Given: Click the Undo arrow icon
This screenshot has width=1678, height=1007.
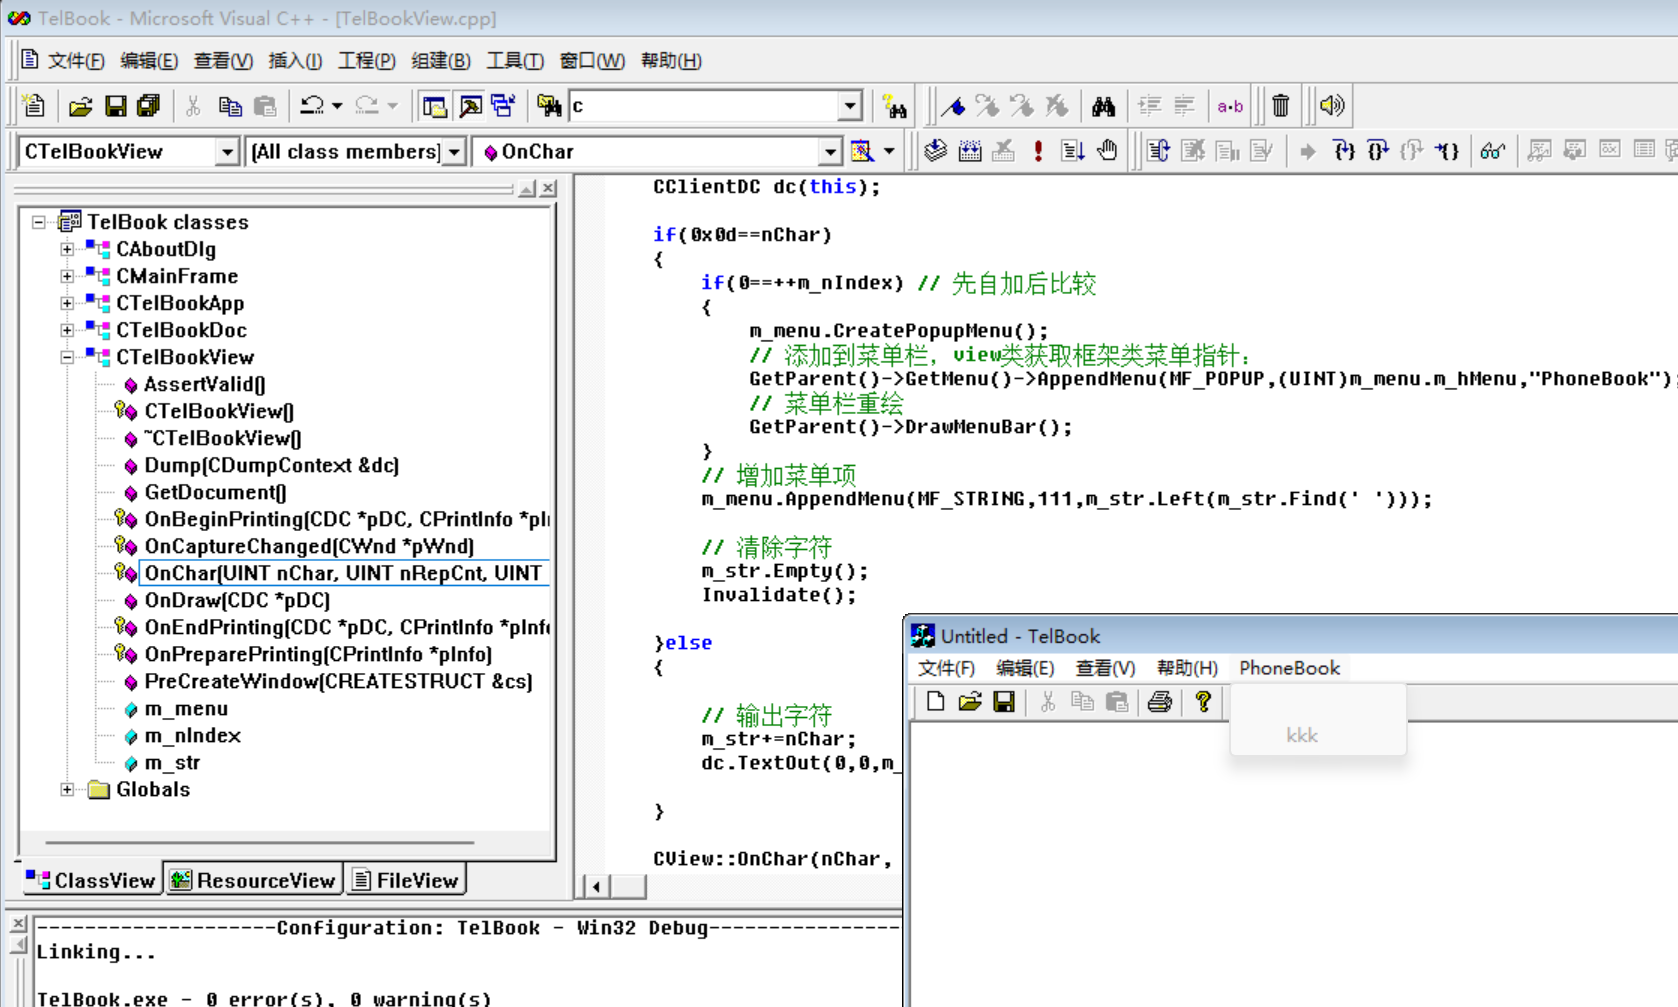Looking at the screenshot, I should click(x=312, y=105).
